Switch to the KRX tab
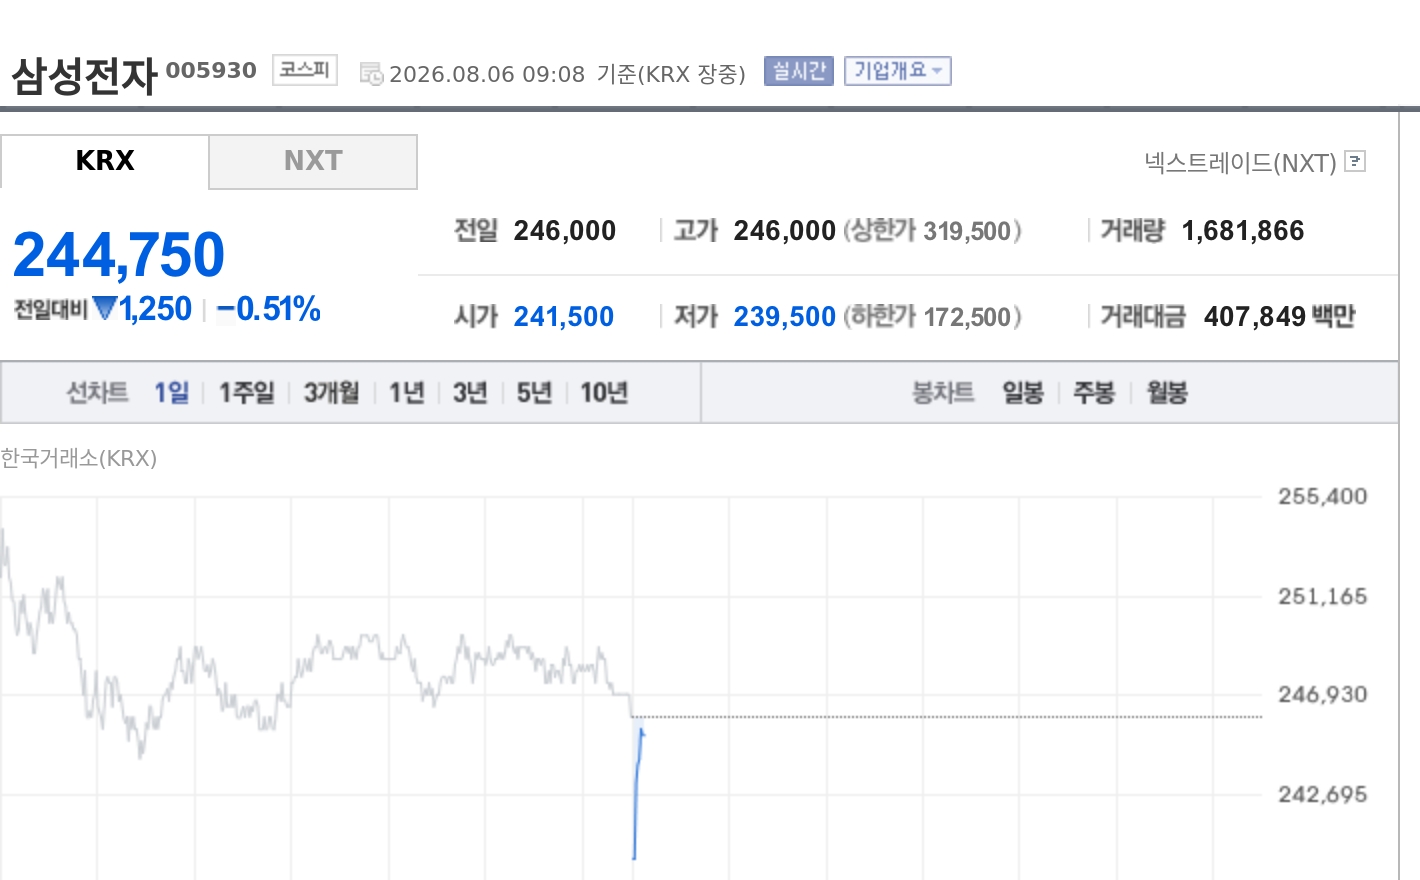 (105, 161)
